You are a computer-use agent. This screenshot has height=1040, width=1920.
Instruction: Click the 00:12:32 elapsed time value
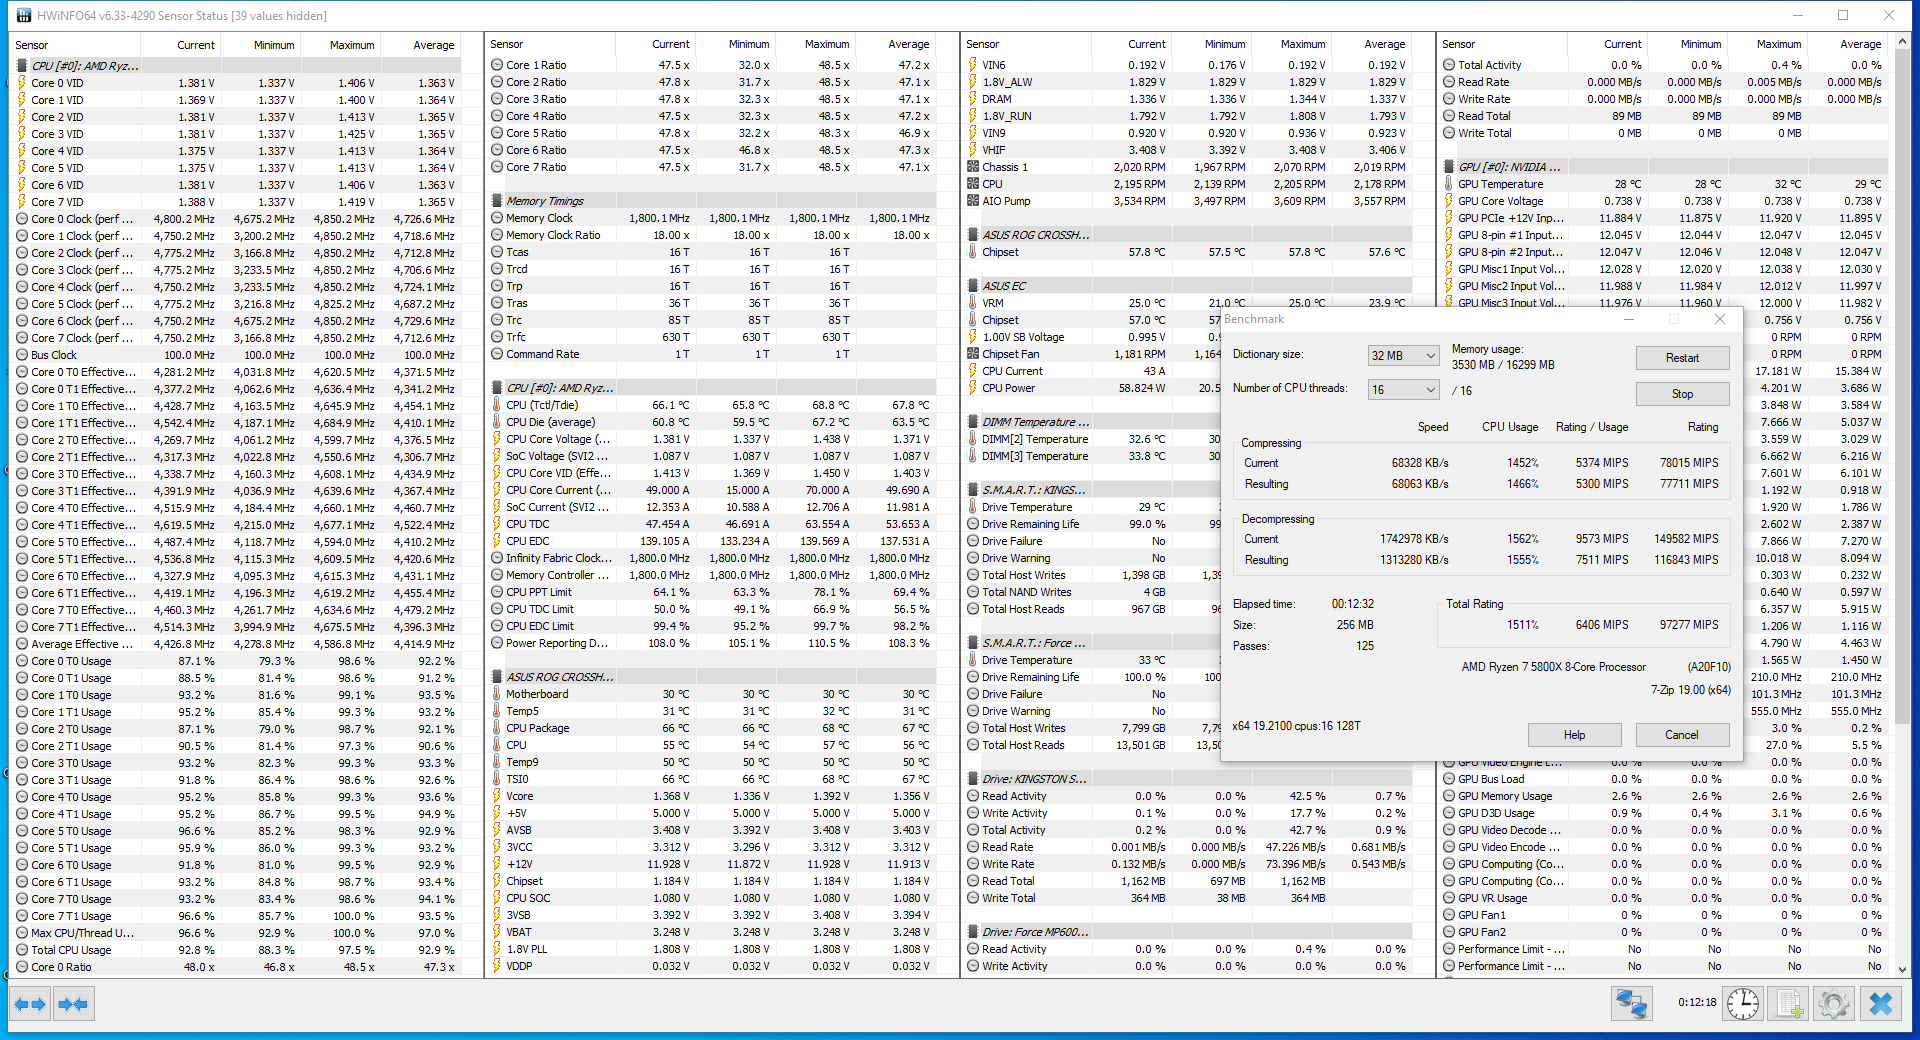(1352, 604)
